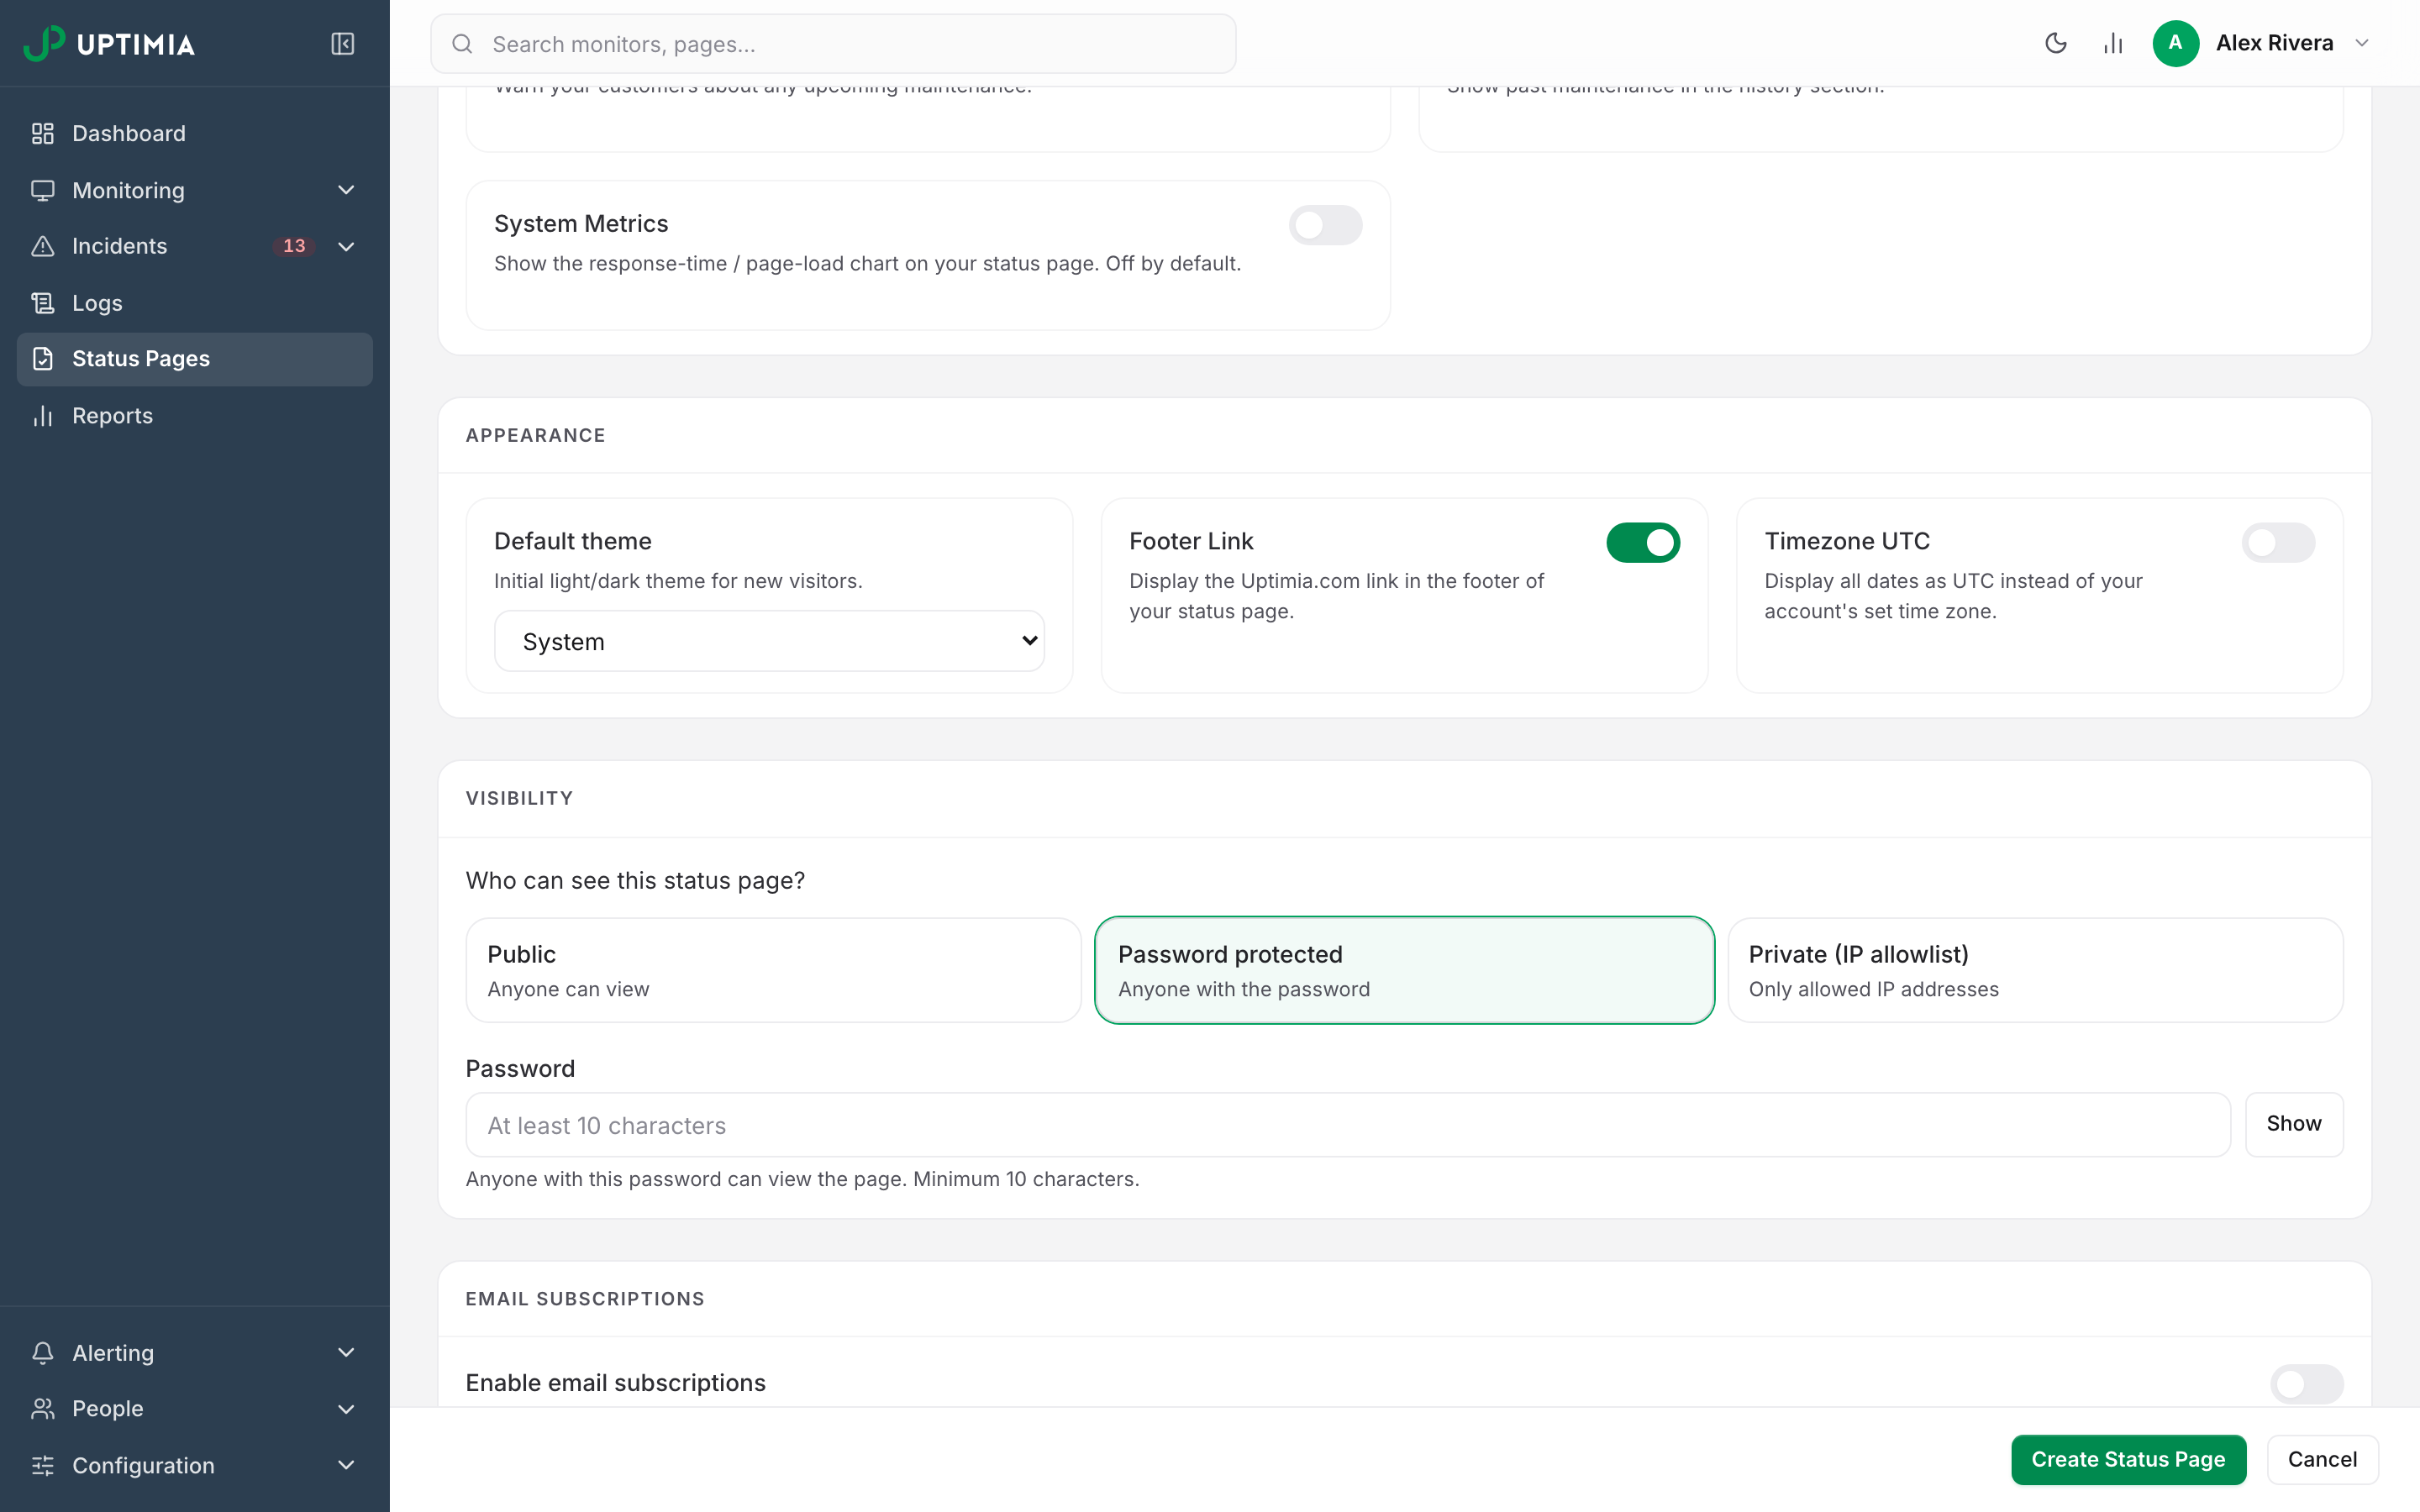The image size is (2420, 1512).
Task: Click the Configuration sliders icon
Action: 43,1466
